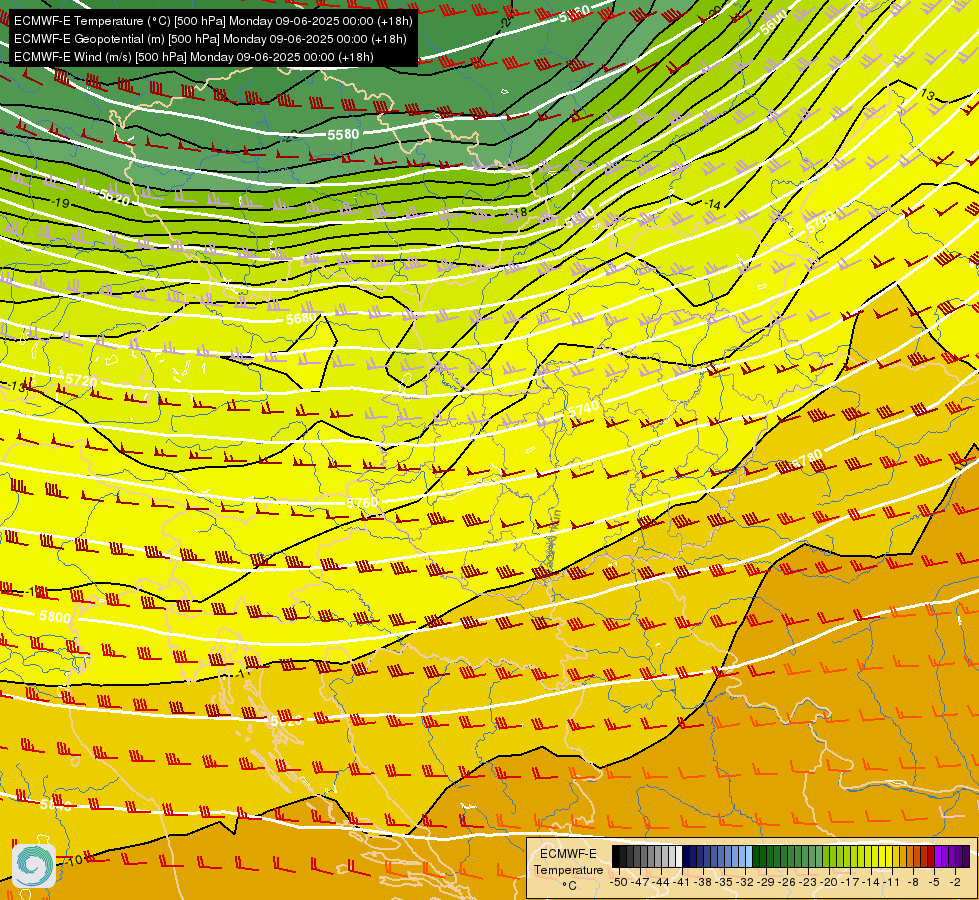Image resolution: width=979 pixels, height=900 pixels.
Task: Click the 5620 geopotential contour label
Action: tap(115, 197)
